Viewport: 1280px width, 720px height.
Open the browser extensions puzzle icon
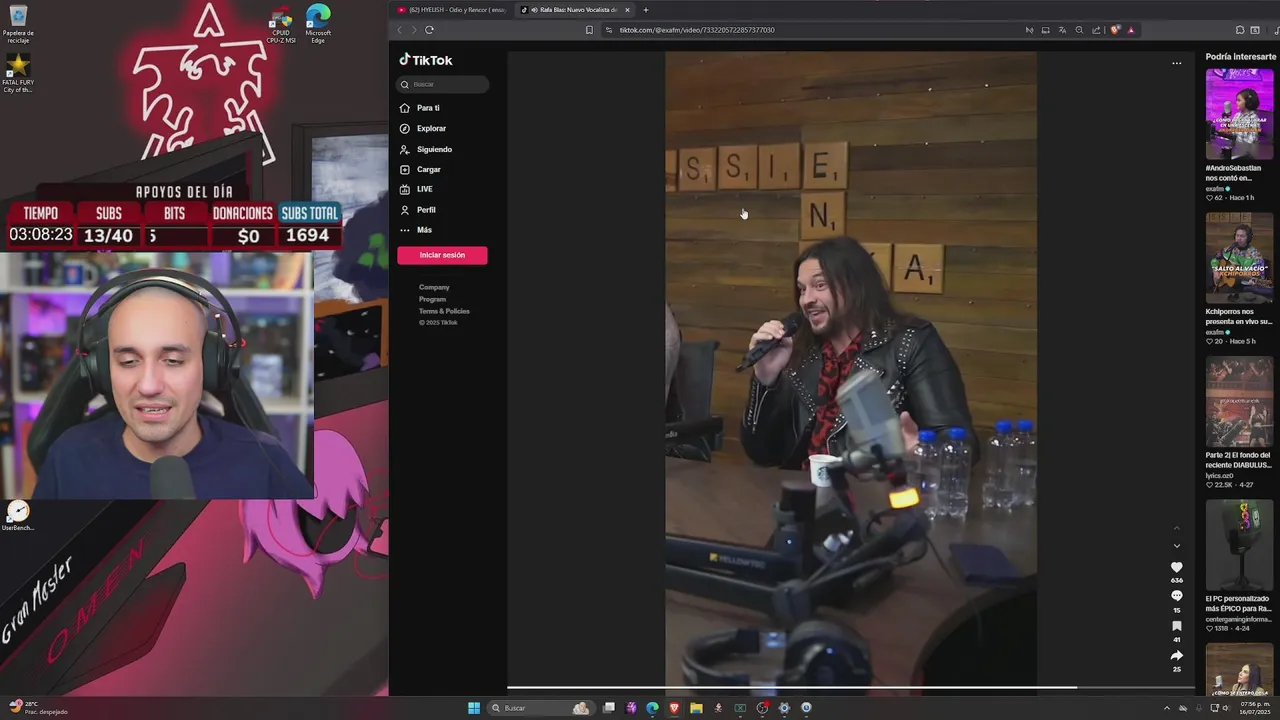[1240, 30]
